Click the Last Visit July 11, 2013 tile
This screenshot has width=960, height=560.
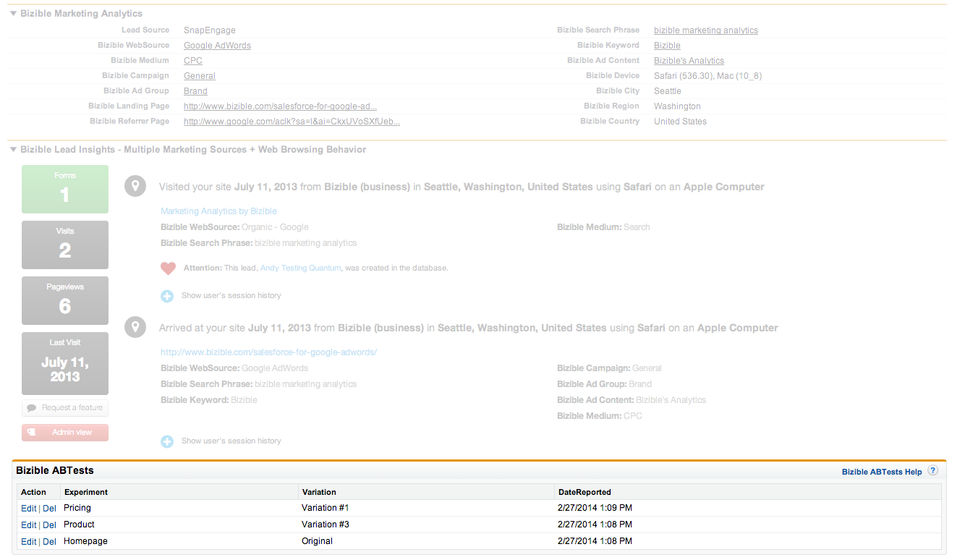65,364
